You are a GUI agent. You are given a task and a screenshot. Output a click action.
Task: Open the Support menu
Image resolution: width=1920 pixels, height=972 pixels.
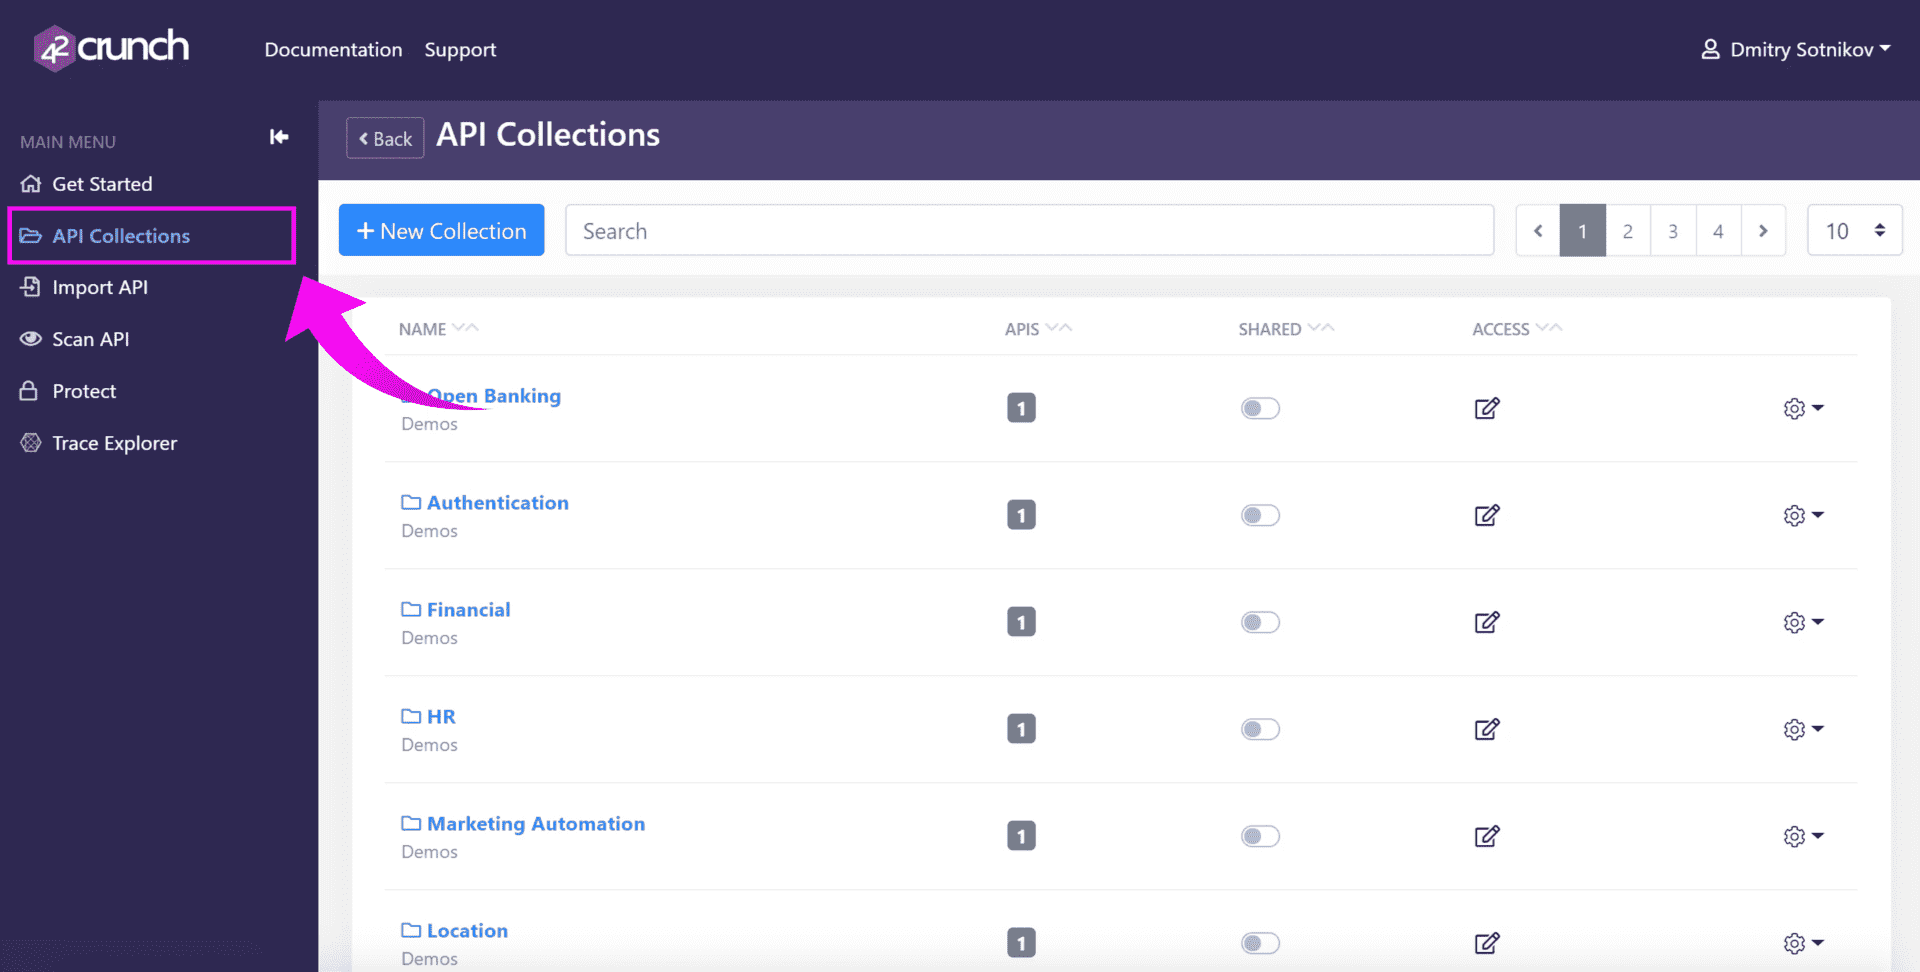click(460, 49)
